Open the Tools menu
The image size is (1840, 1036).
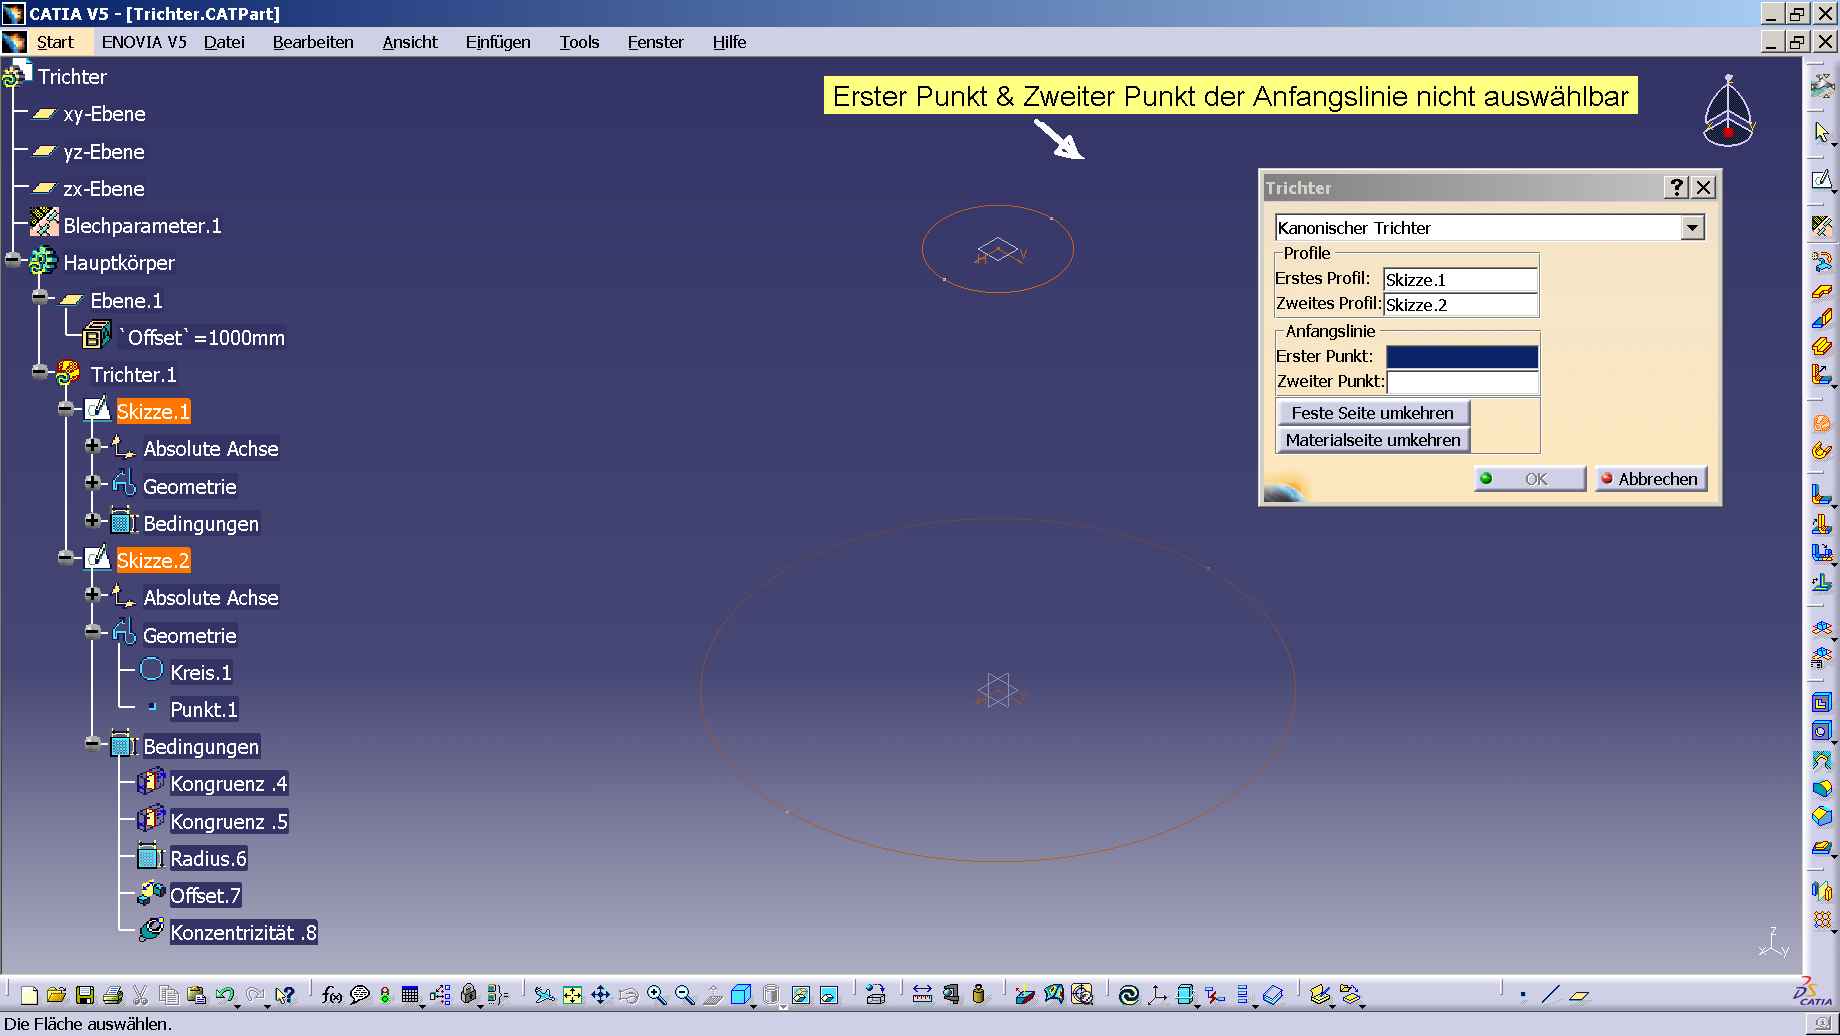[x=579, y=42]
